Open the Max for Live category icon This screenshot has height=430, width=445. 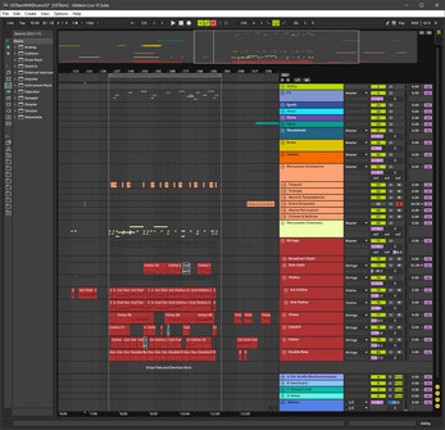pyautogui.click(x=8, y=105)
